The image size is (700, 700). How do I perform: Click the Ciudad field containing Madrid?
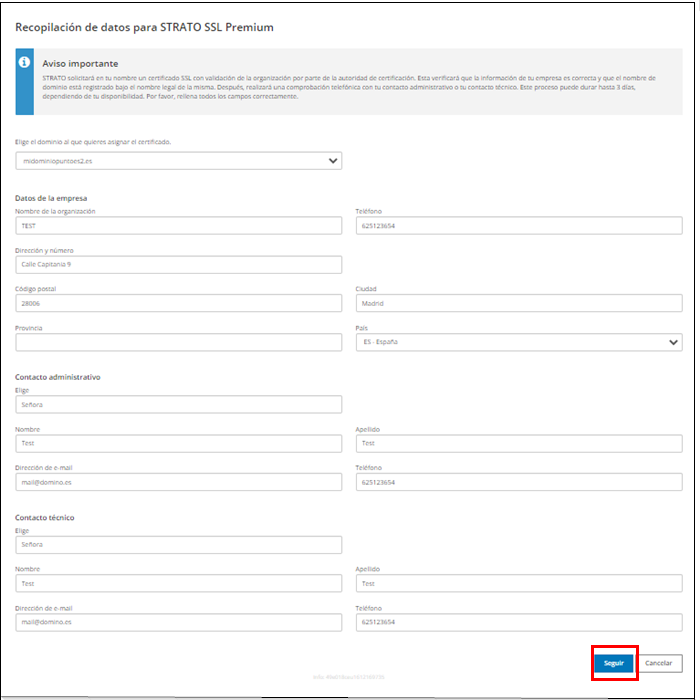pos(519,303)
